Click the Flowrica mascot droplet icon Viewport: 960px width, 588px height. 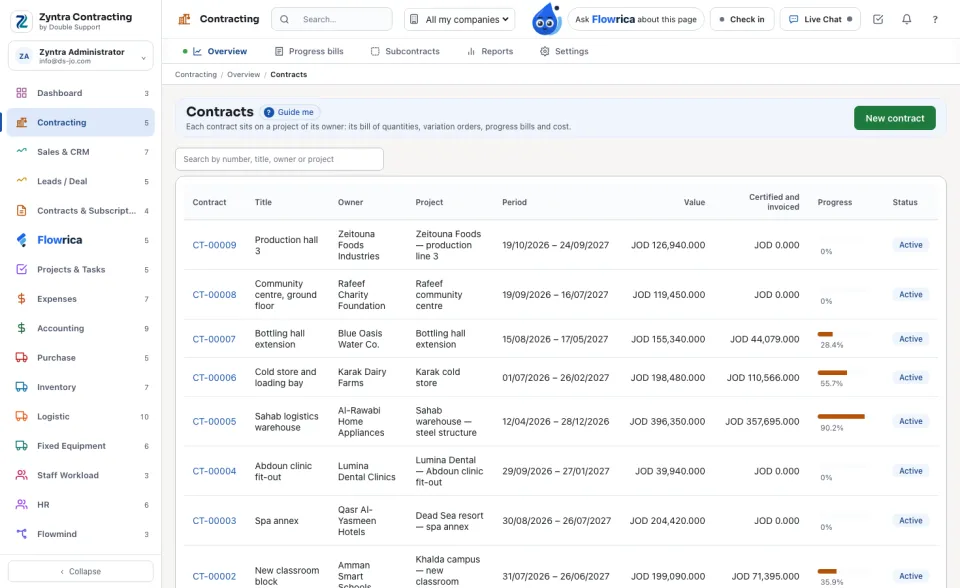[546, 19]
